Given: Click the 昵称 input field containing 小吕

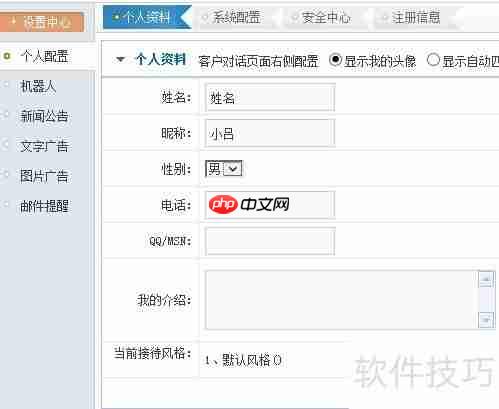Looking at the screenshot, I should (270, 133).
